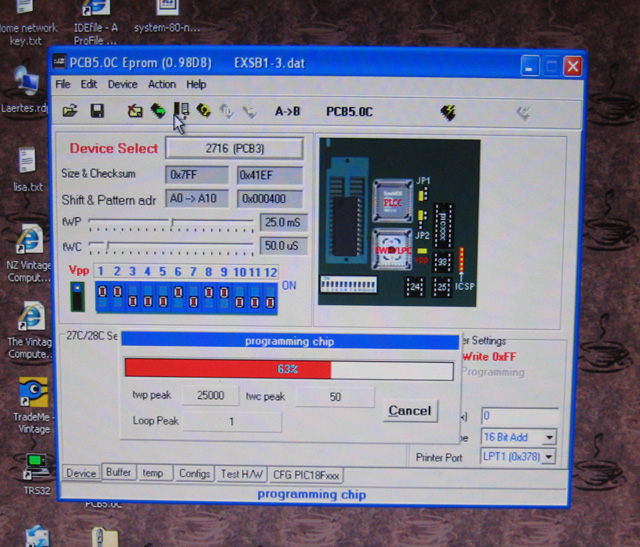Screen dimensions: 640x547
Task: Click the 0x41EF checksum field
Action: click(269, 175)
